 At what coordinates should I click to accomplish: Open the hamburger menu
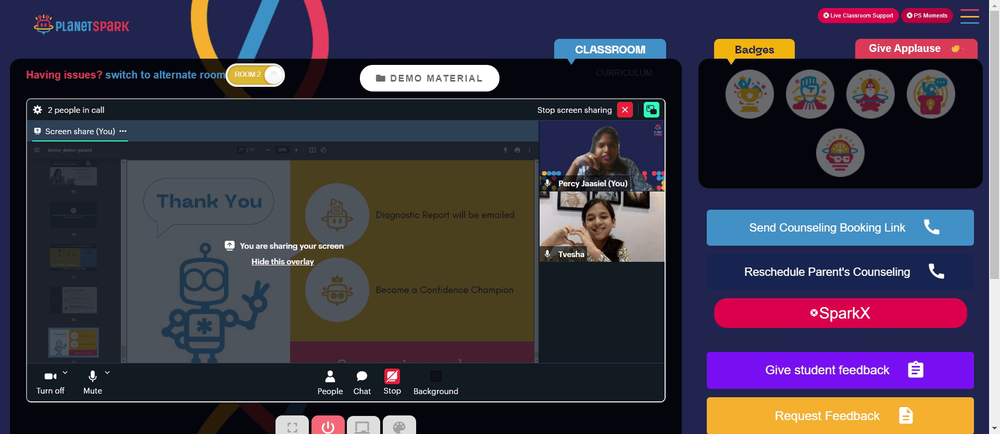[969, 16]
